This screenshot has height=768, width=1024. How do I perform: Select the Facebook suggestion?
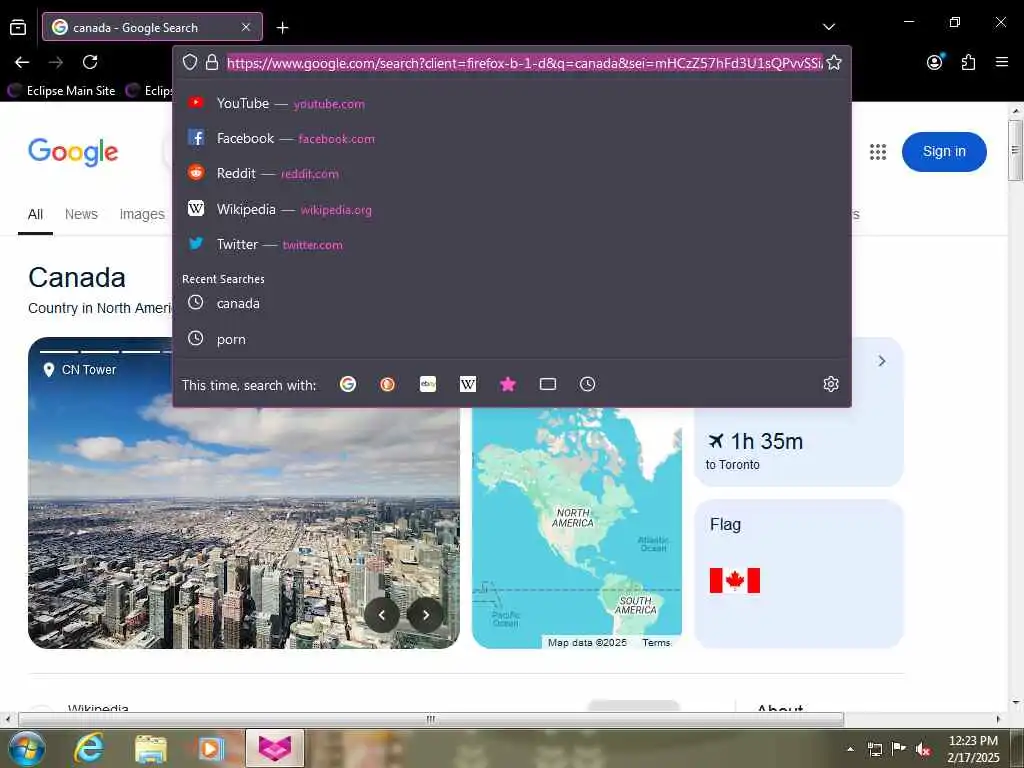pyautogui.click(x=512, y=138)
